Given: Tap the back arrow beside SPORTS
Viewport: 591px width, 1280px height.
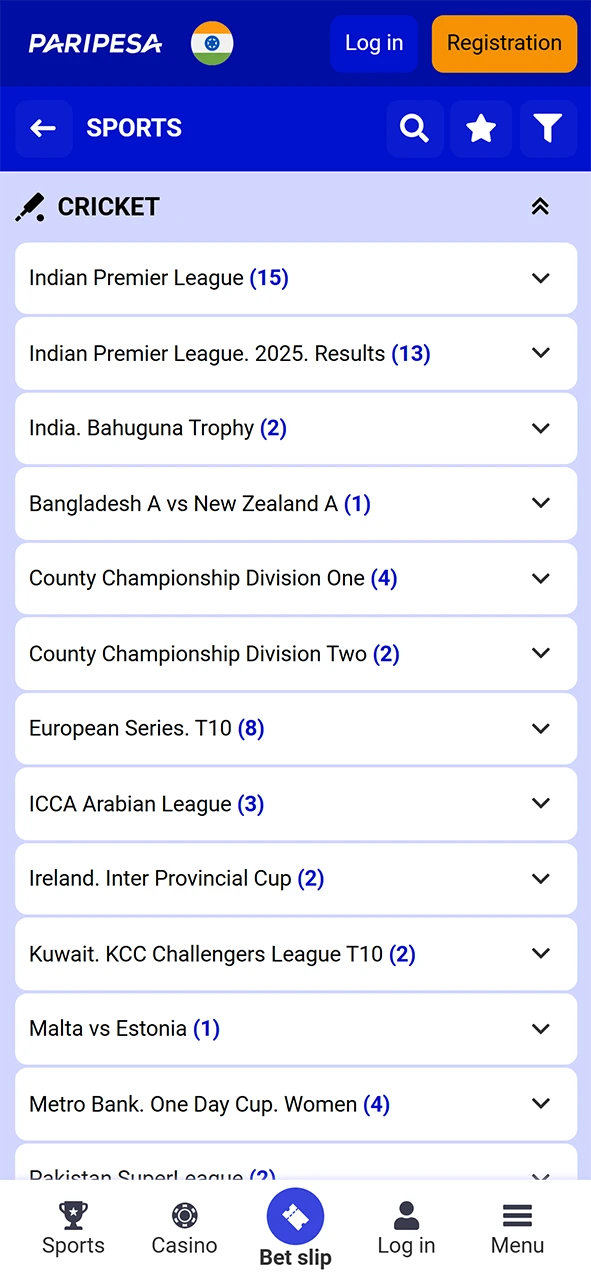Looking at the screenshot, I should pos(42,128).
